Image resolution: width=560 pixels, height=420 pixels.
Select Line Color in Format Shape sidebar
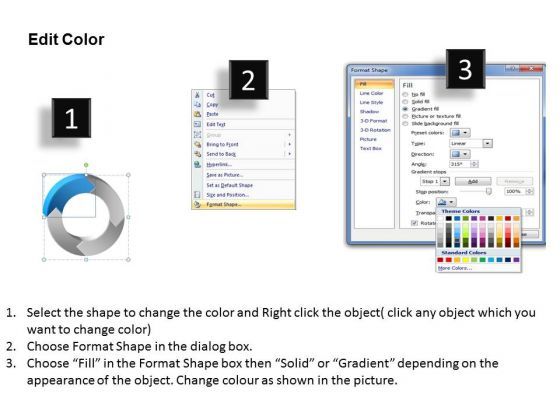coord(371,93)
